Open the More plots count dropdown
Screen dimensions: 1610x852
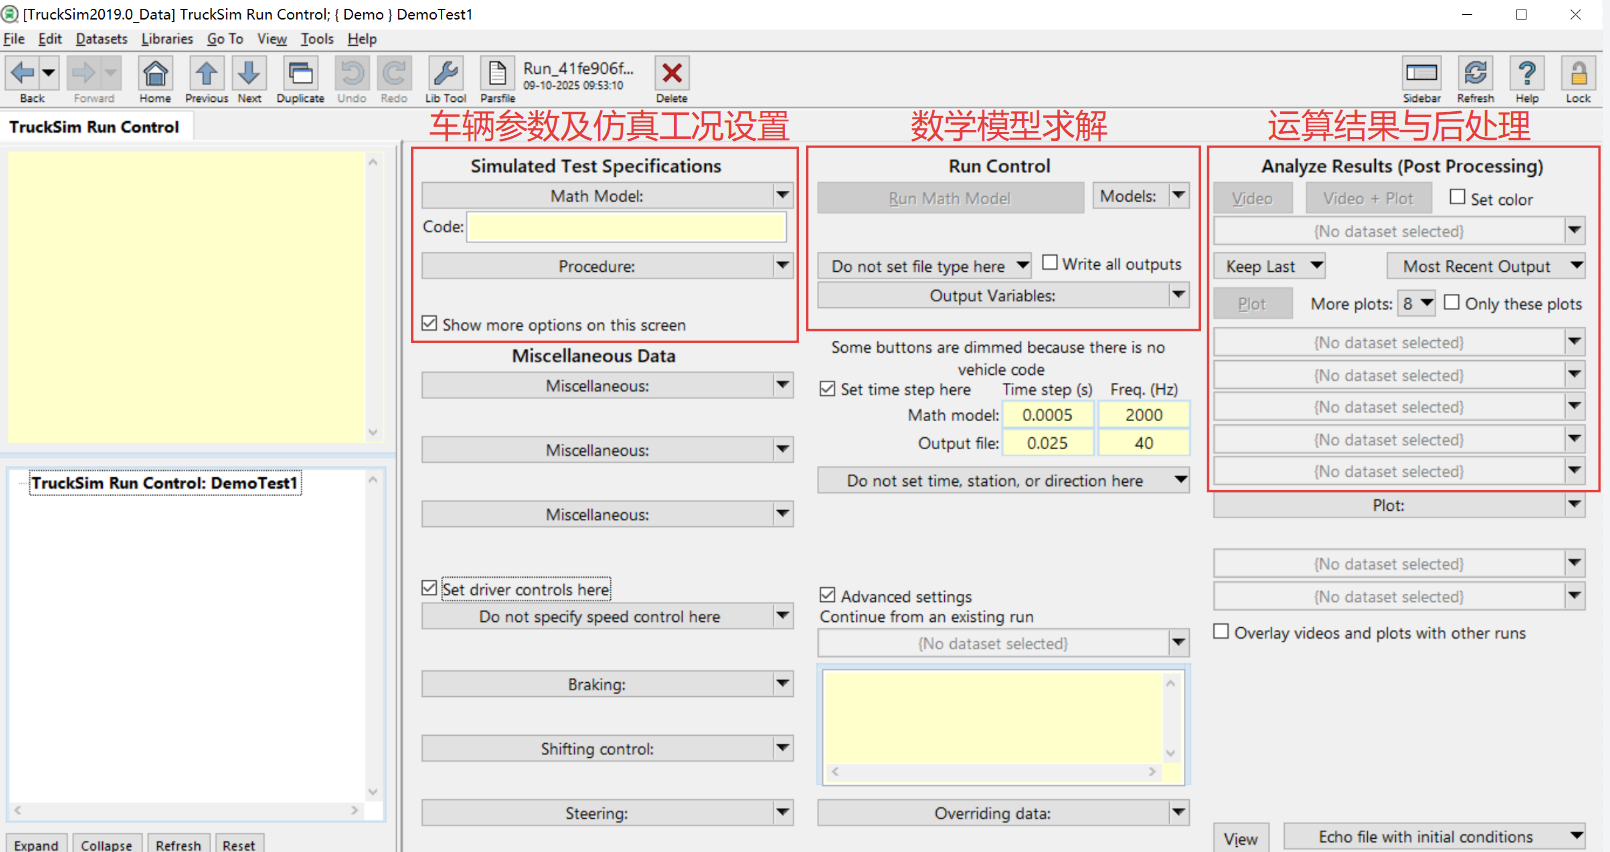[x=1417, y=303]
